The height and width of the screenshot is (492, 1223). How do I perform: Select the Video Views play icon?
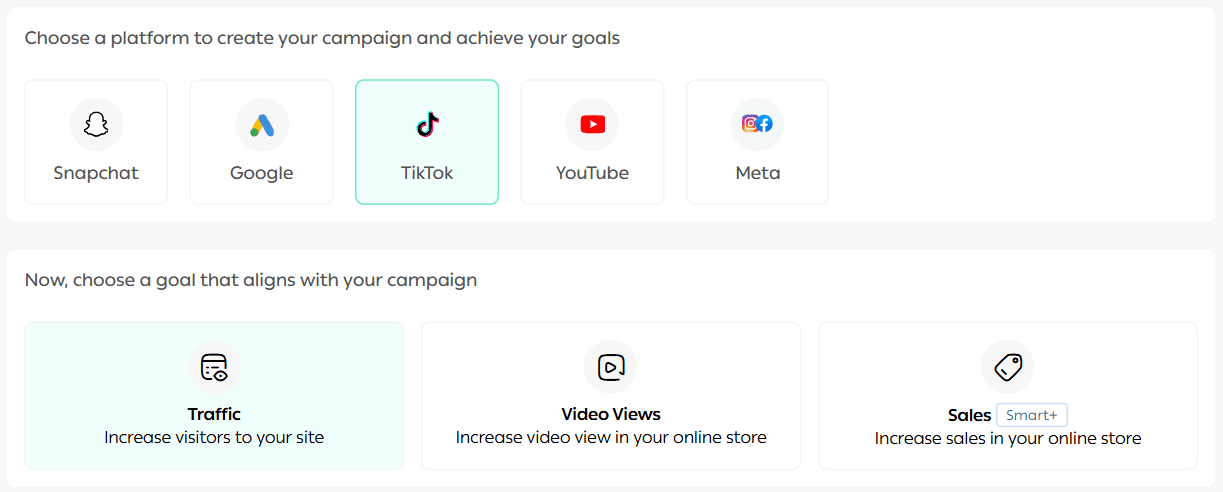pyautogui.click(x=611, y=367)
